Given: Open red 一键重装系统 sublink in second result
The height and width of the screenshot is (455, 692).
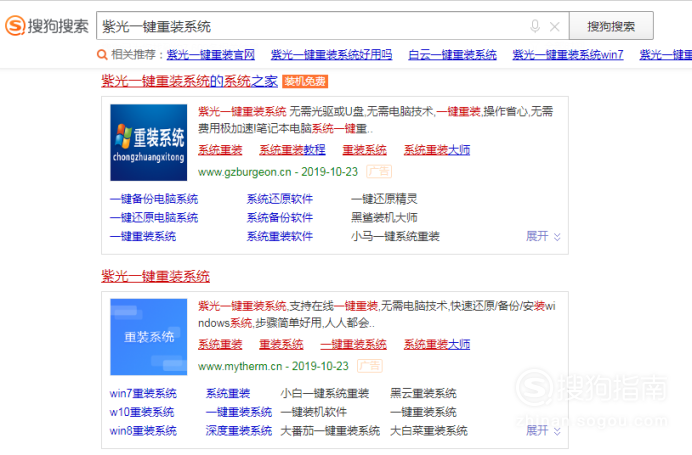Looking at the screenshot, I should coord(354,344).
